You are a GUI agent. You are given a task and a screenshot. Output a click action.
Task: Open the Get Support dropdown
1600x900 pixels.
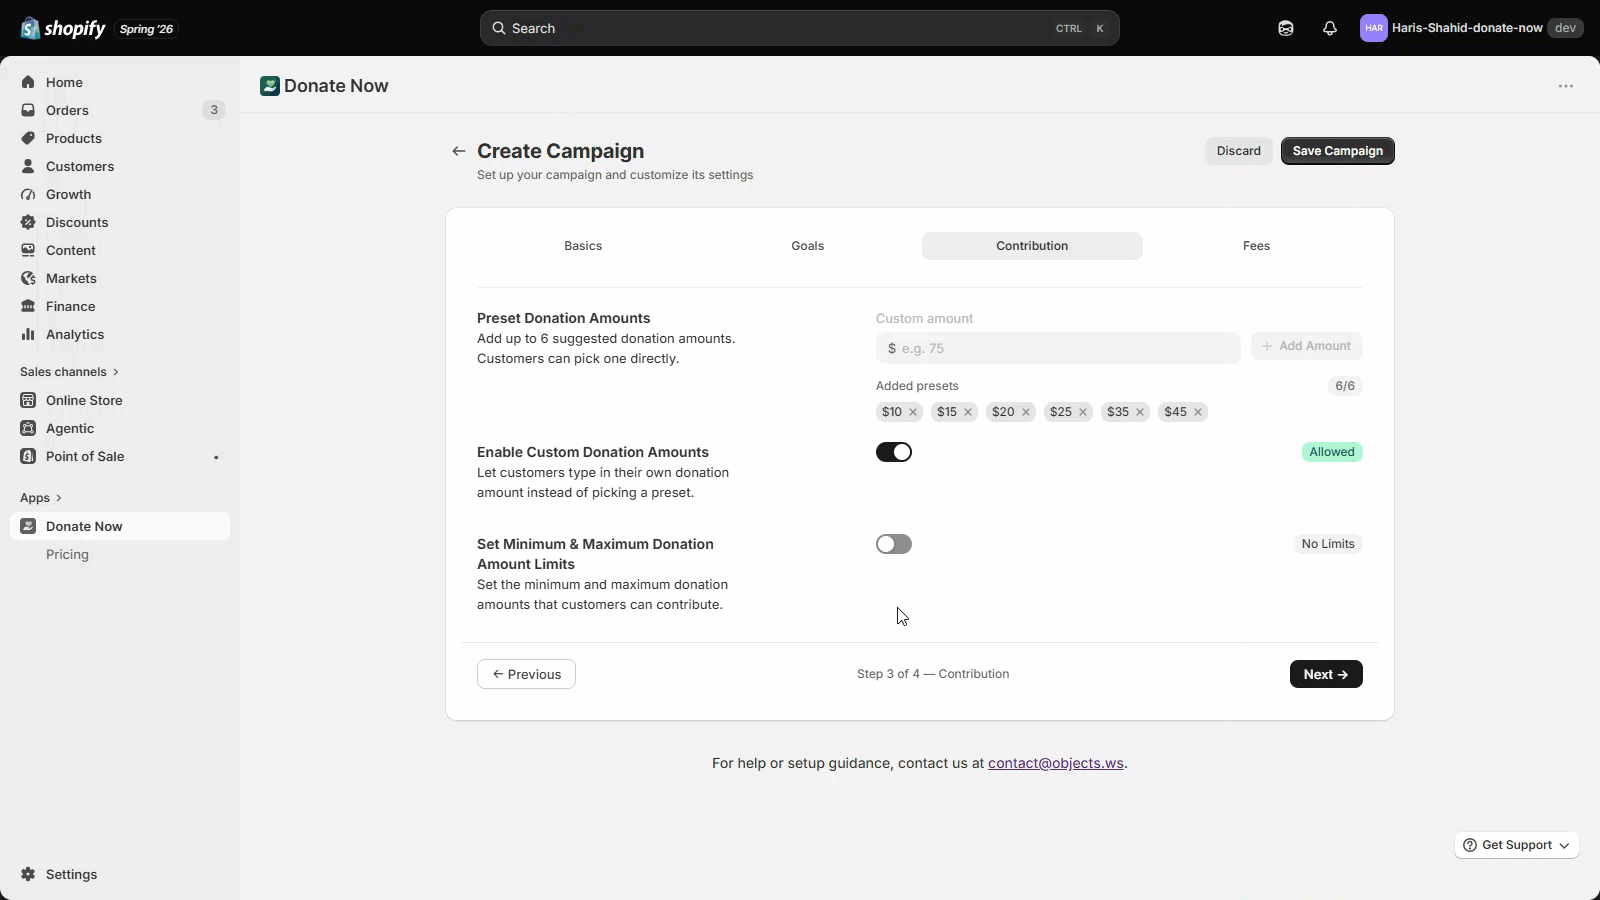pos(1517,845)
